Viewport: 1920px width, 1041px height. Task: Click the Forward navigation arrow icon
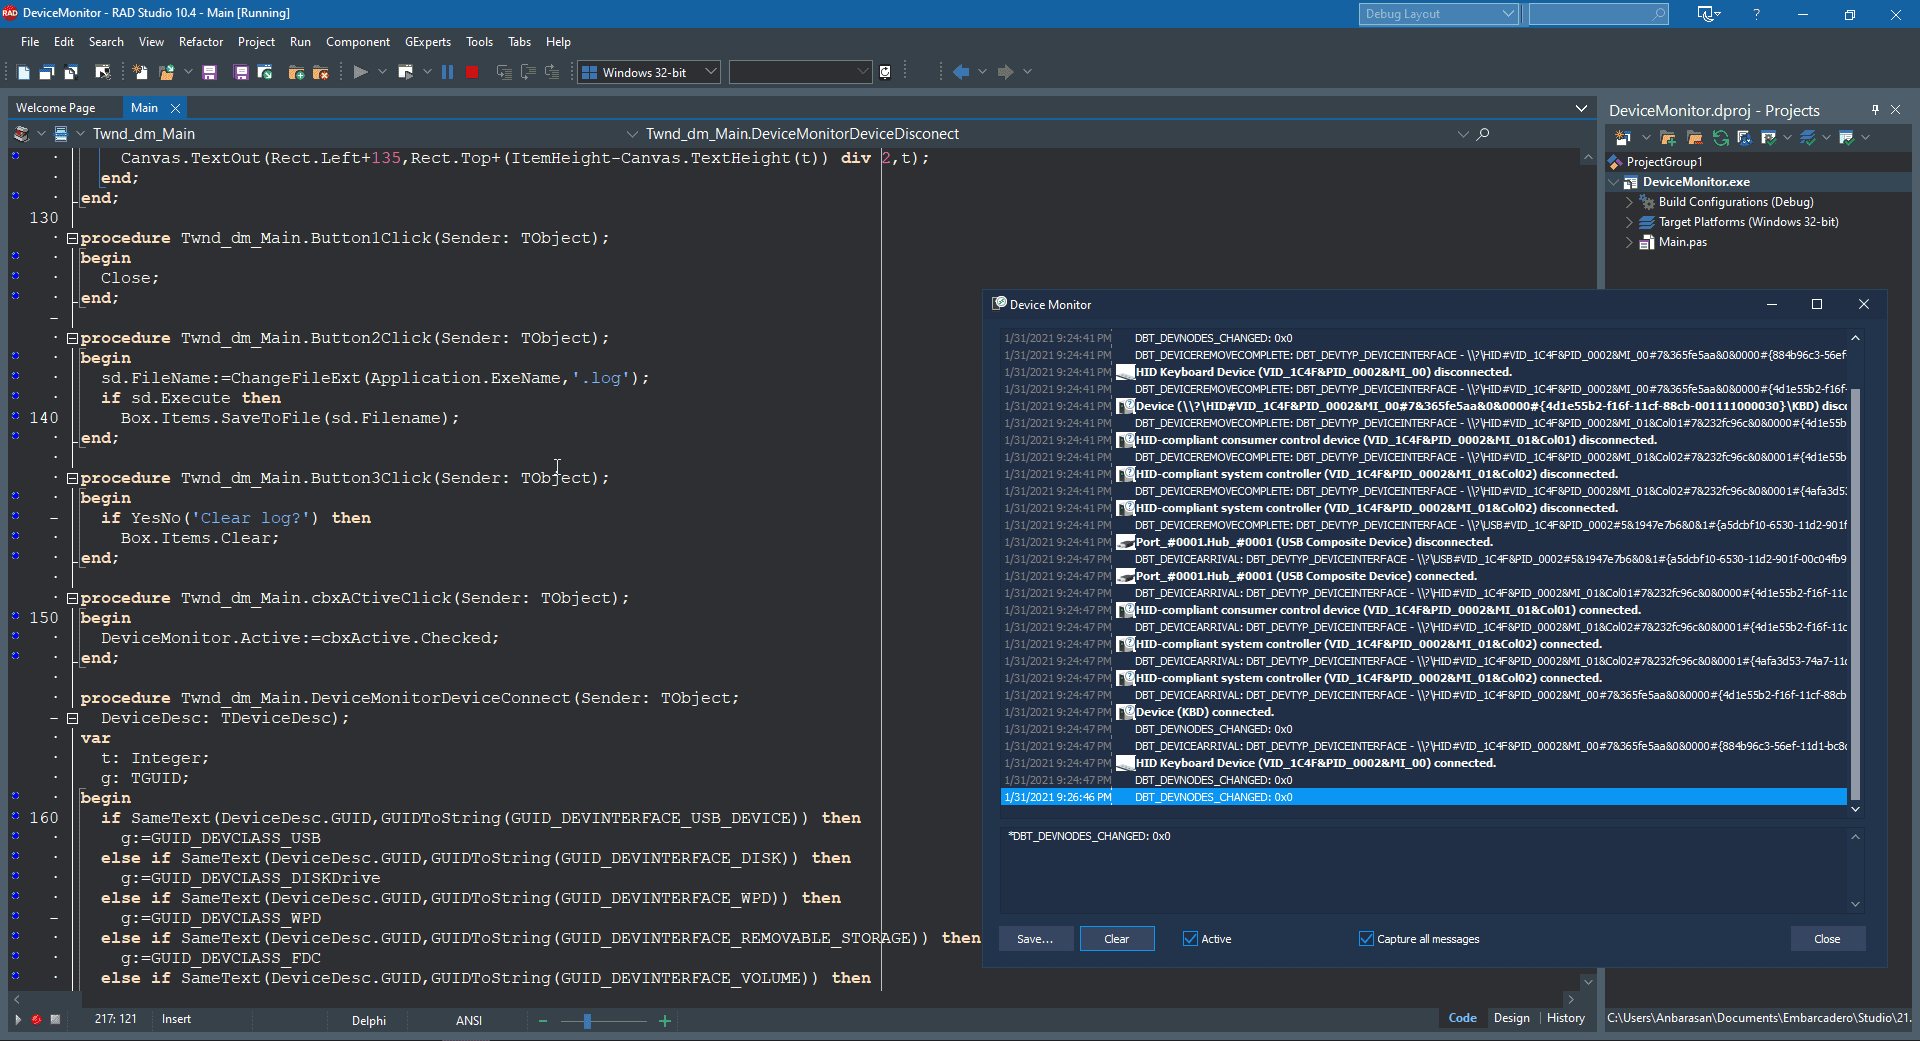(1006, 72)
